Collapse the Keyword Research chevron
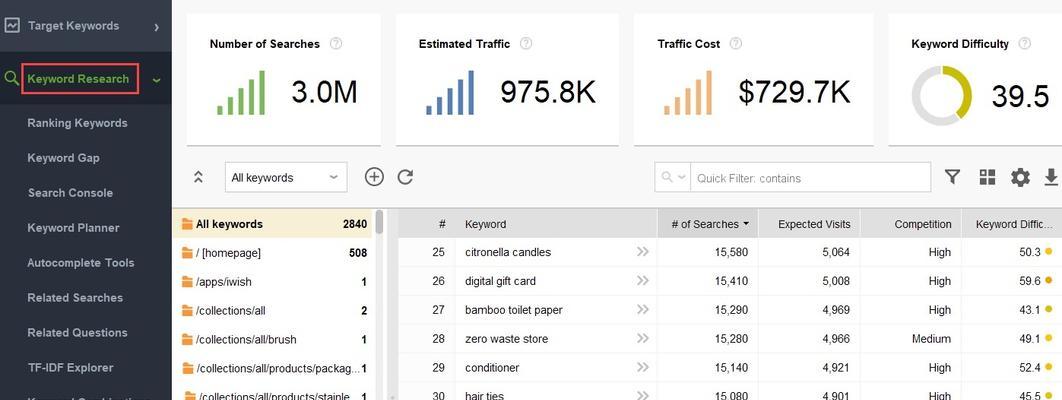Image resolution: width=1062 pixels, height=400 pixels. [x=156, y=80]
